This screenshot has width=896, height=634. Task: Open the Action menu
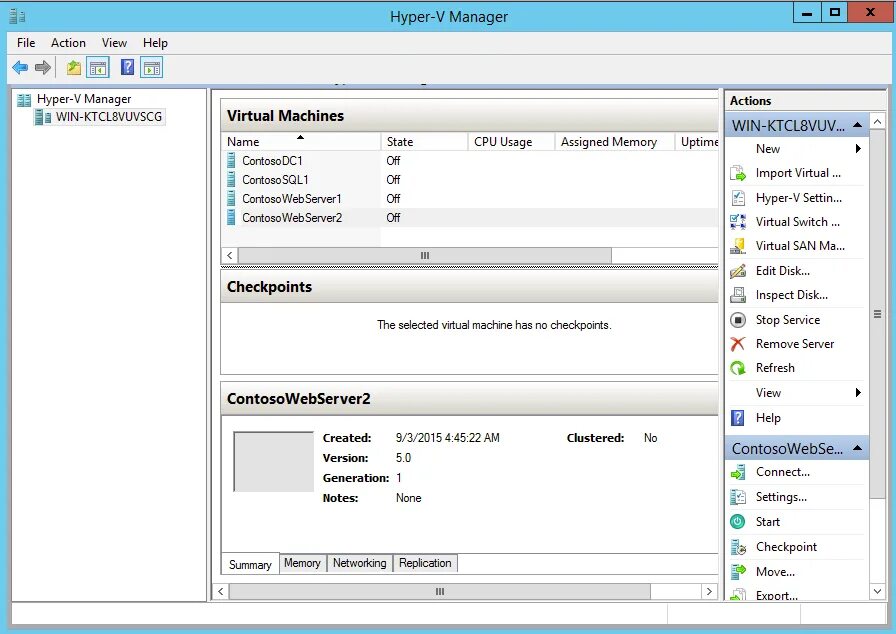(68, 43)
